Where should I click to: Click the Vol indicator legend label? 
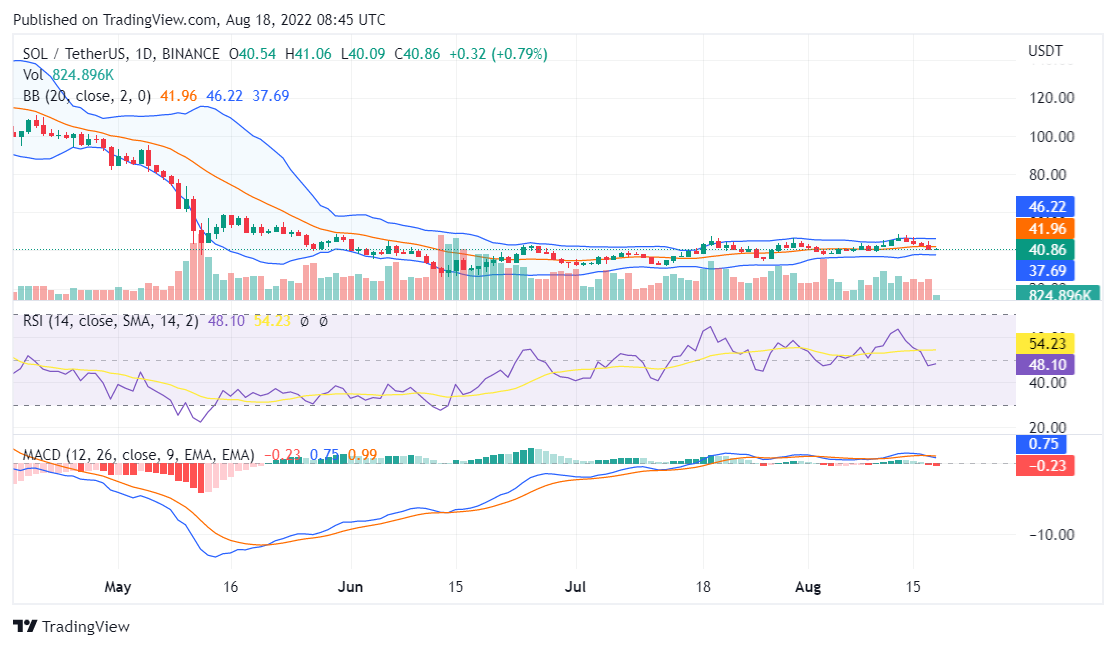tap(33, 75)
